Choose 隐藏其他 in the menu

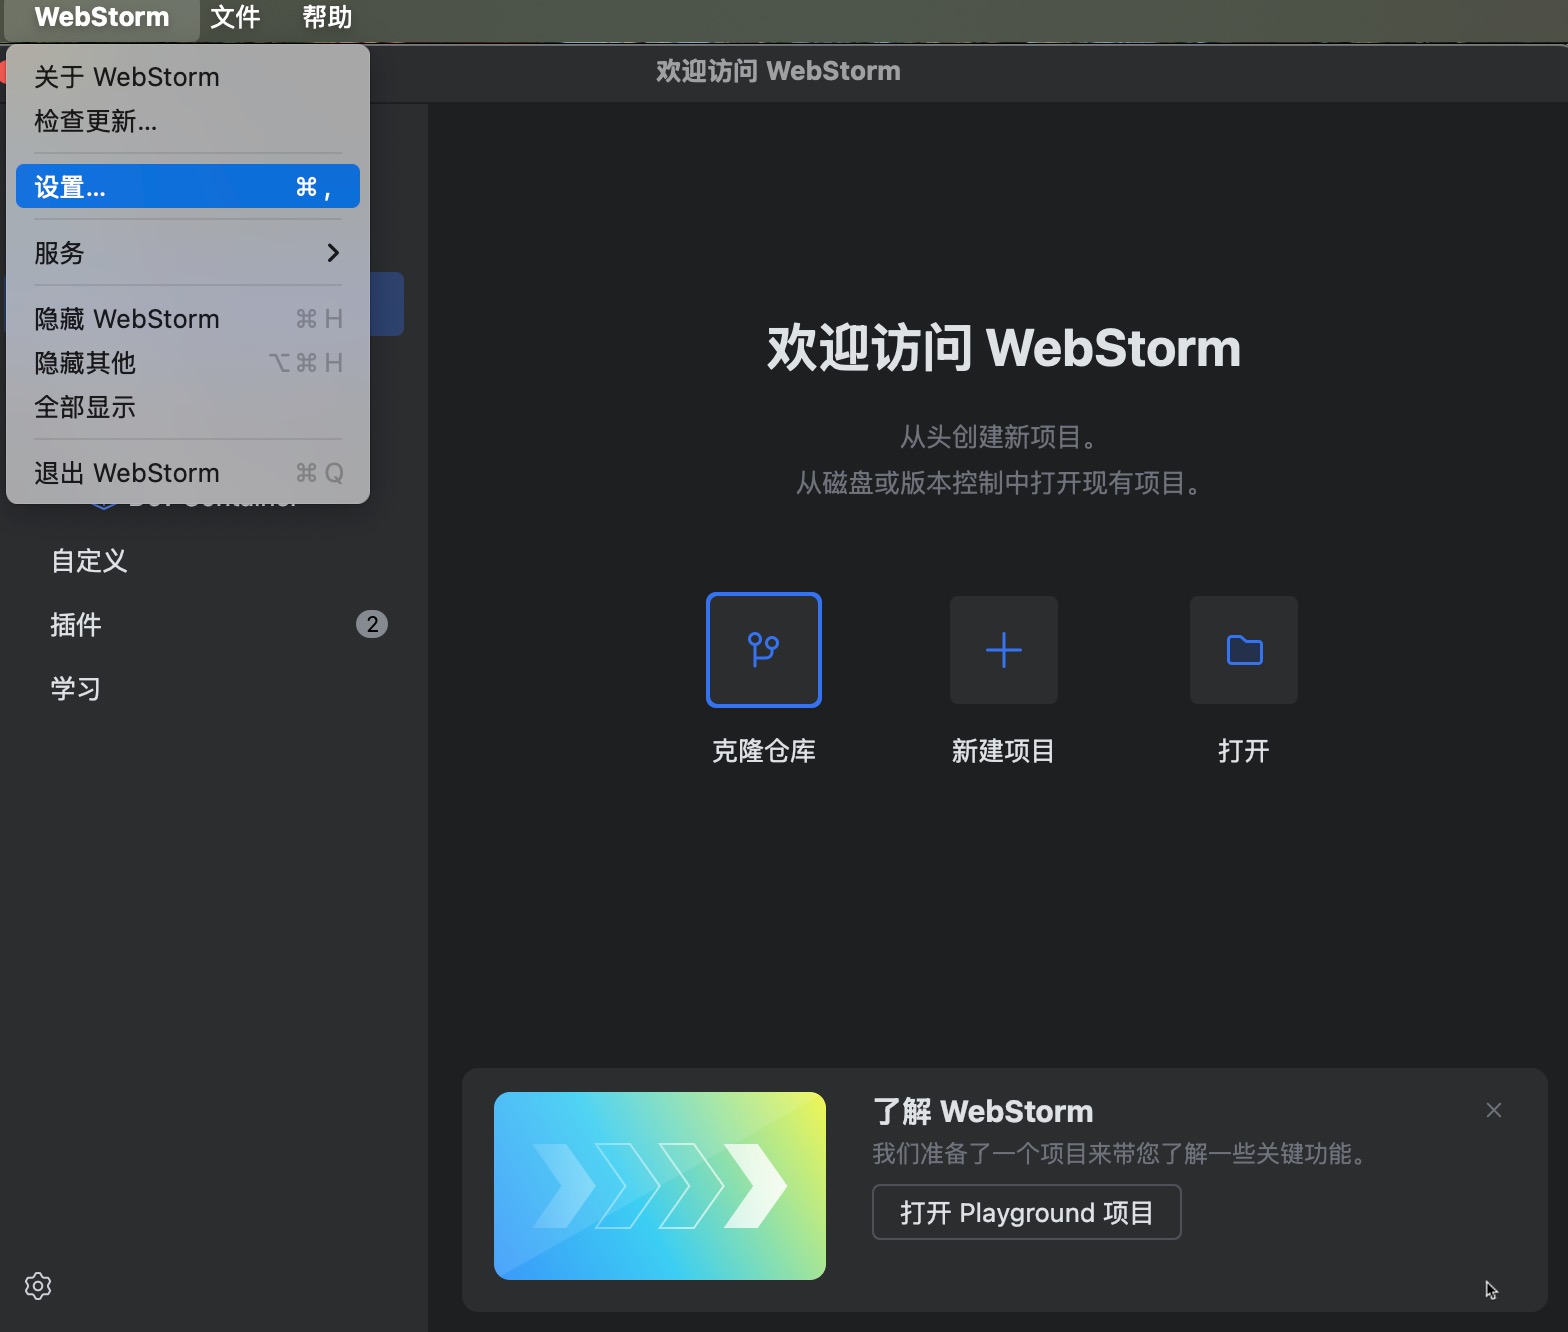[85, 363]
